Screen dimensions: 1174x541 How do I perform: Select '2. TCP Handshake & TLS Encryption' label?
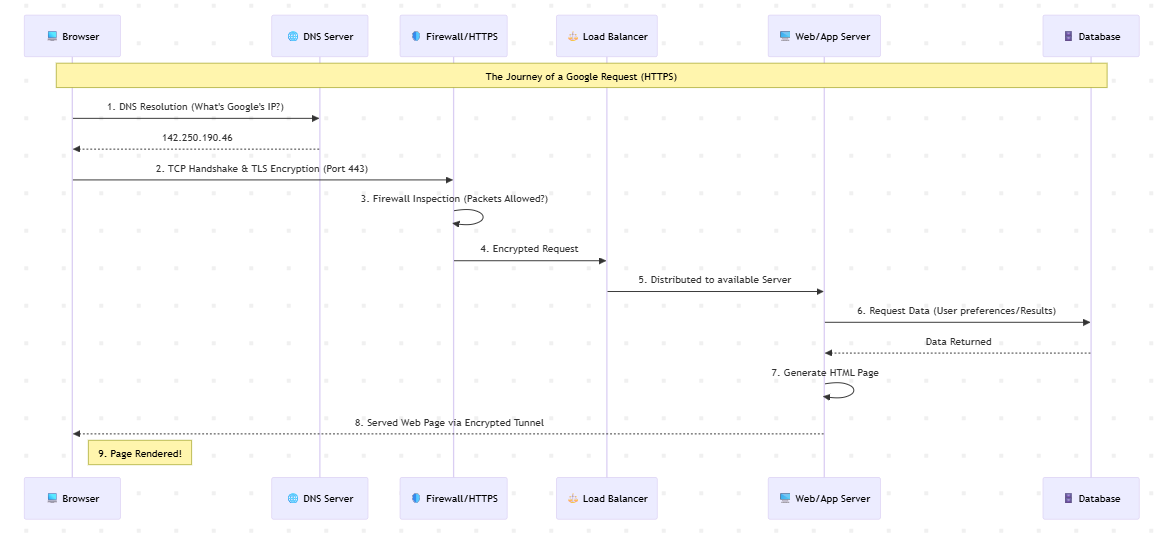point(262,168)
